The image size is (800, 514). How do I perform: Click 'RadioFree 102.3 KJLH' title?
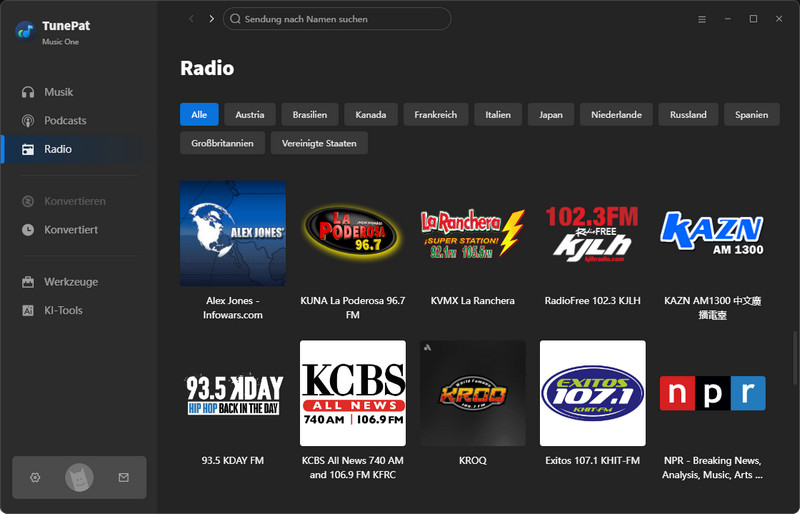(592, 301)
